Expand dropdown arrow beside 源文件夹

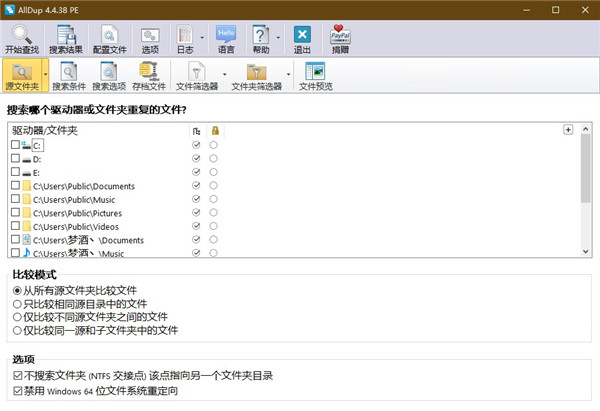click(x=45, y=75)
